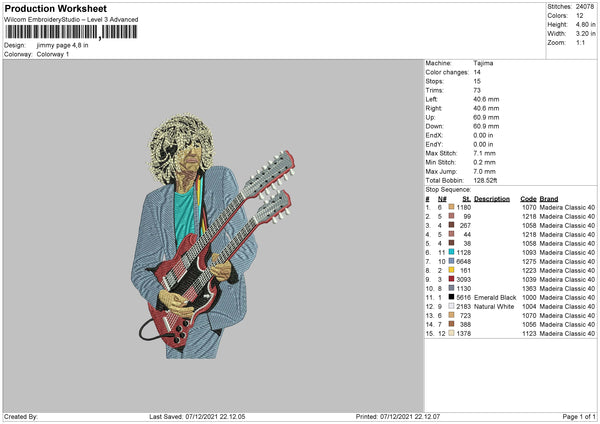Viewport: 600px width, 424px height.
Task: Click the Stop Sequence heading
Action: pyautogui.click(x=448, y=190)
